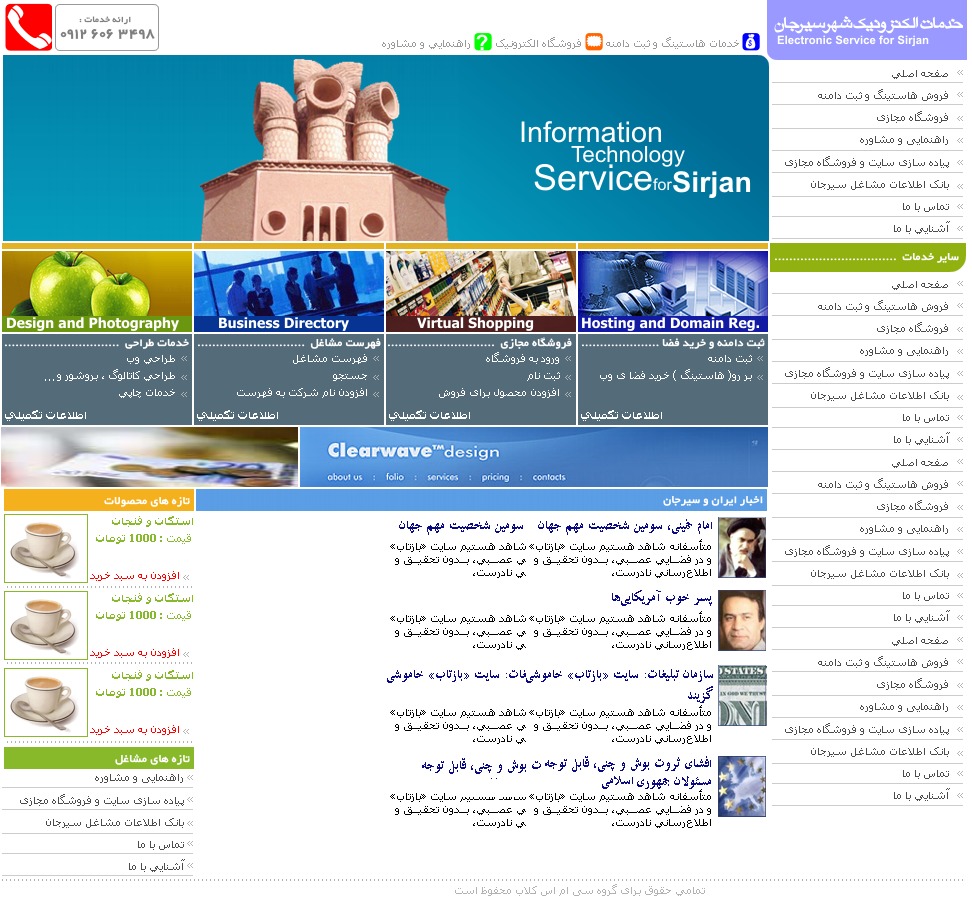The image size is (972, 899).
Task: Open the Virtual Shopping banner image
Action: pyautogui.click(x=480, y=289)
